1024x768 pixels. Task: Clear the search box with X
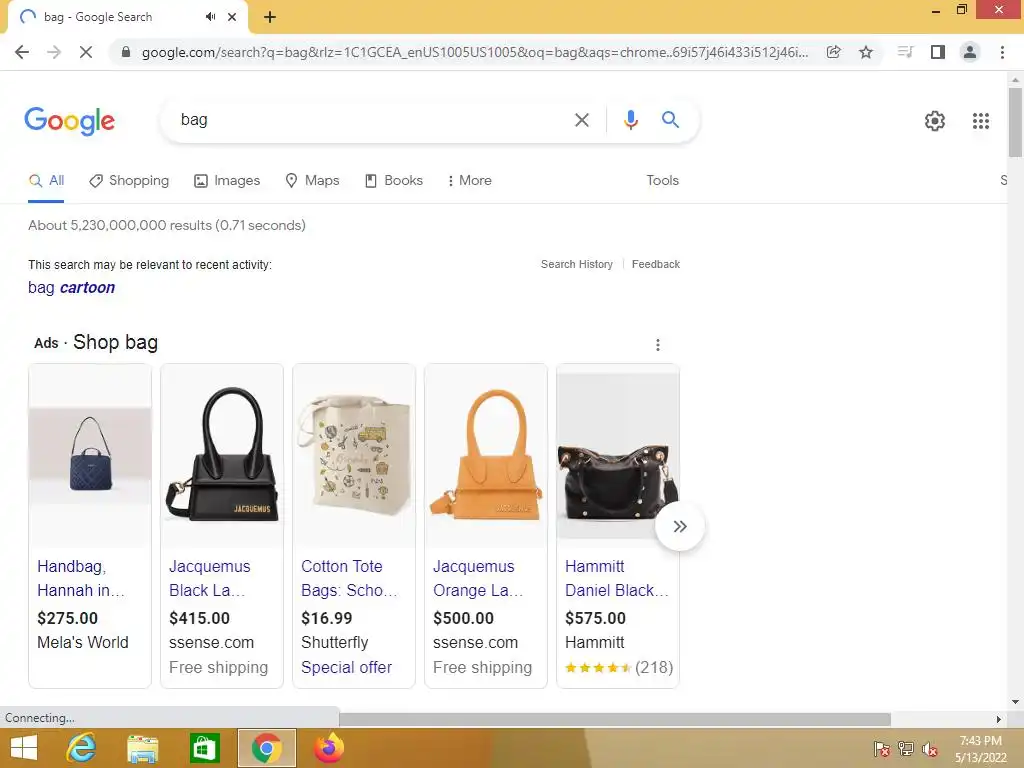581,120
